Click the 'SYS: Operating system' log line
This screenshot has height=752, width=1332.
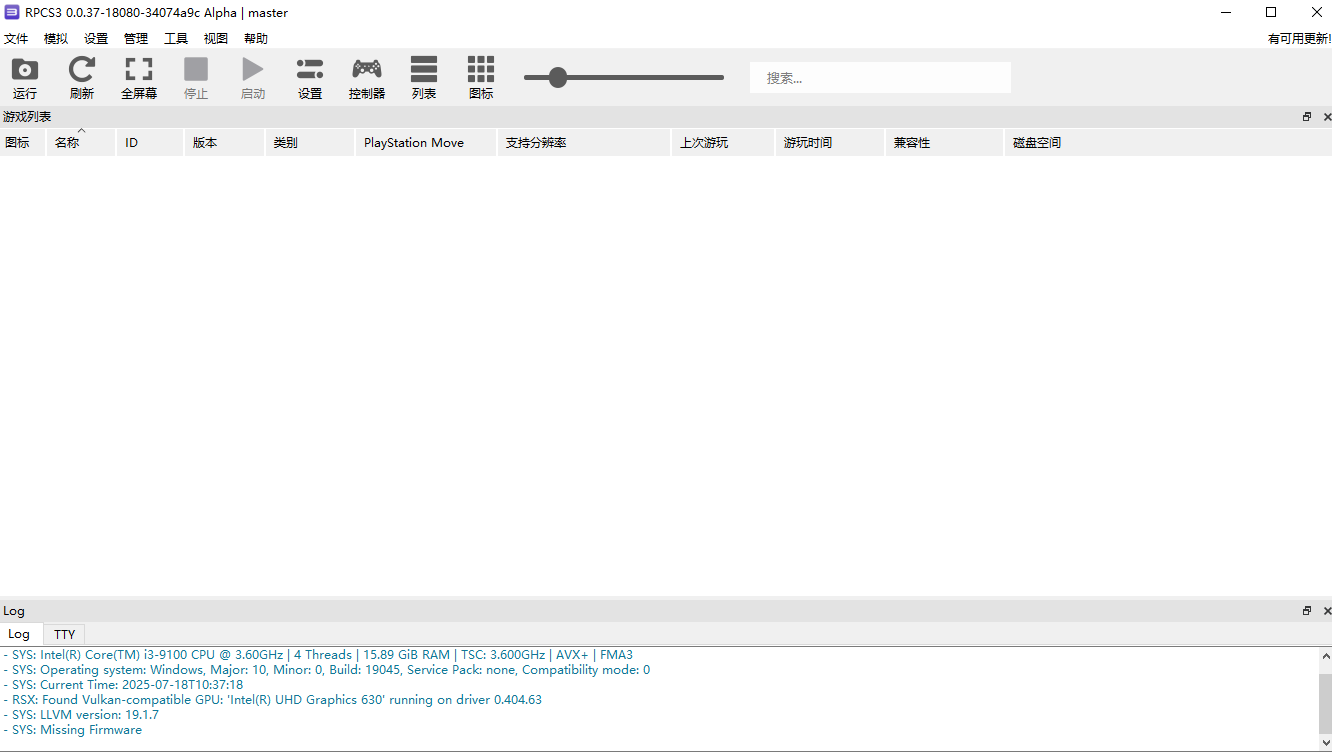(x=327, y=670)
